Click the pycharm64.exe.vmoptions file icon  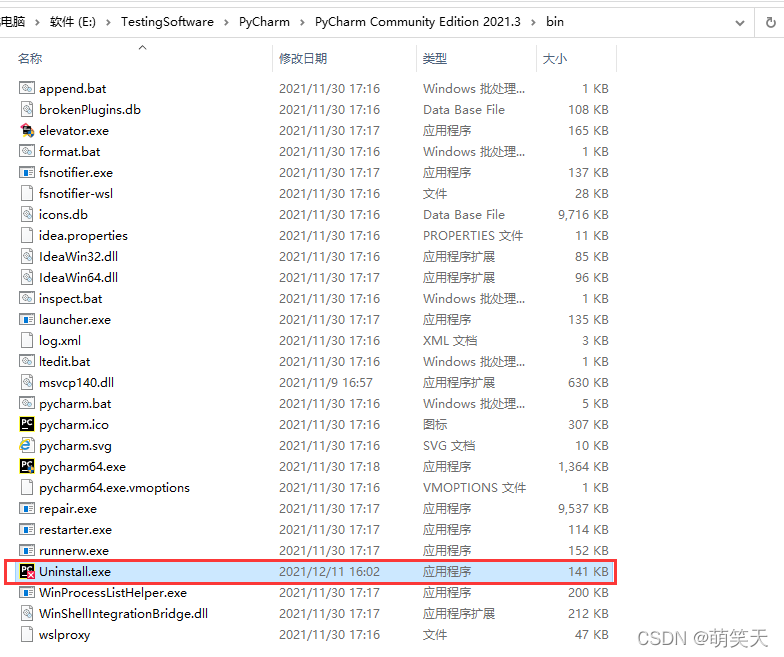[27, 487]
